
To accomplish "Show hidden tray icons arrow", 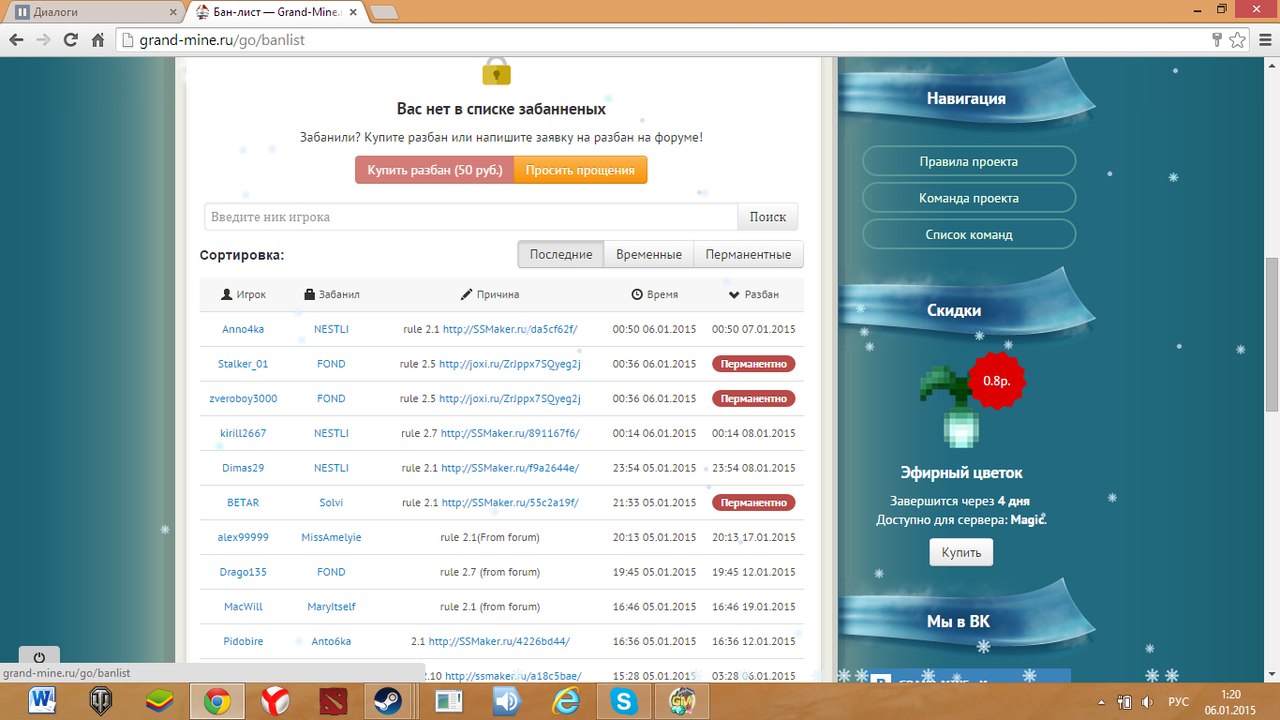I will click(1103, 701).
